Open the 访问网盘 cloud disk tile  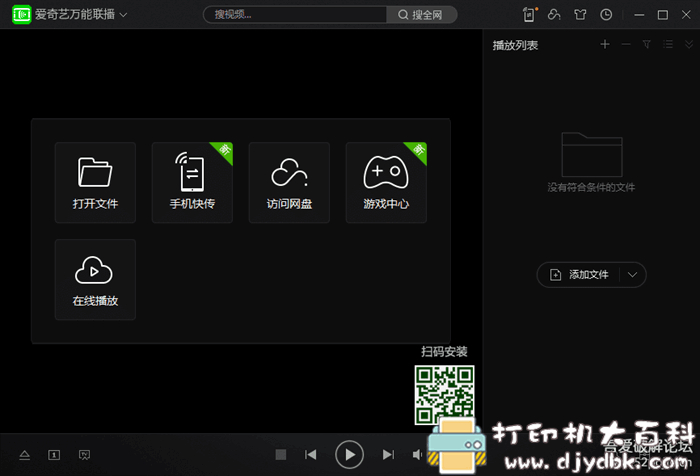[x=289, y=182]
